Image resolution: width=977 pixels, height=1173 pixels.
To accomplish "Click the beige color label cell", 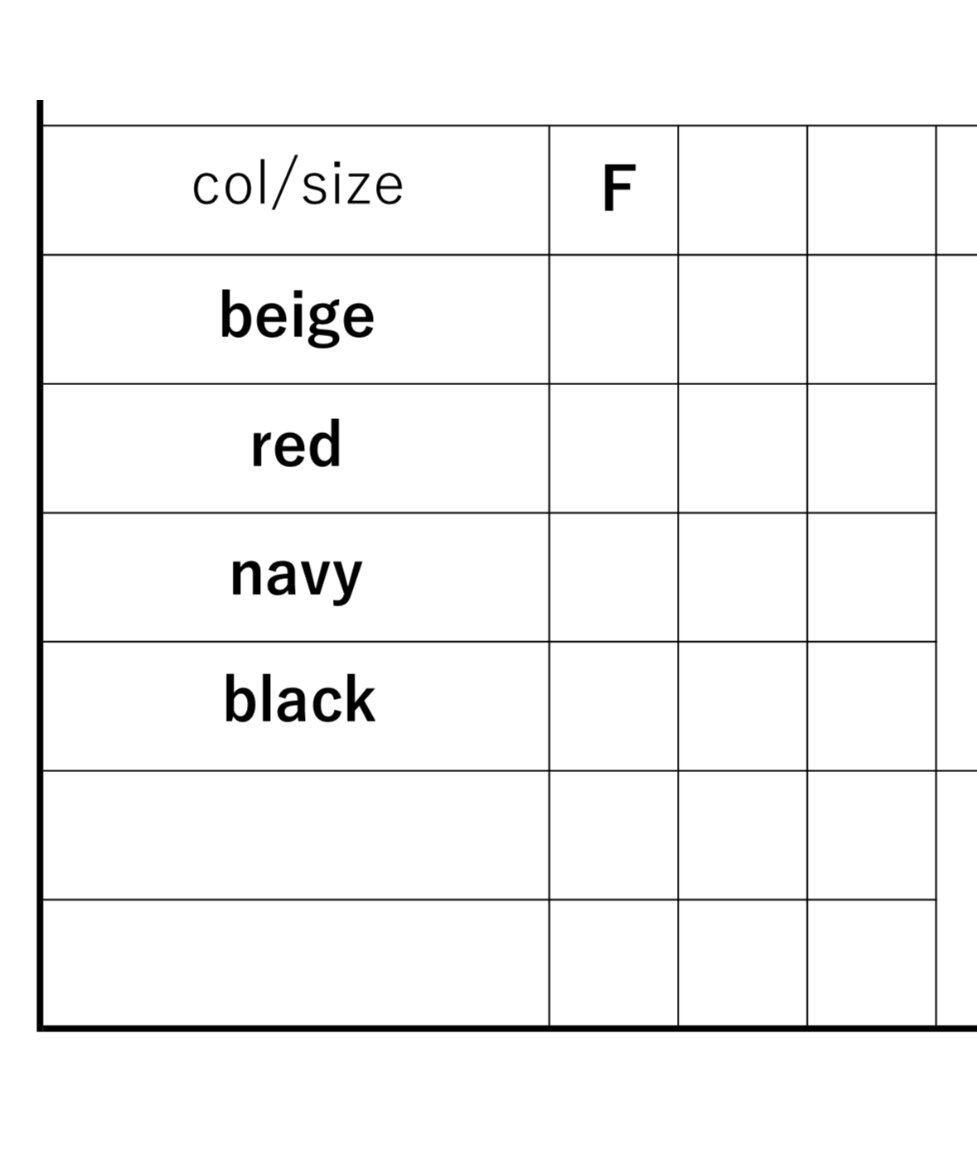I will [x=296, y=319].
